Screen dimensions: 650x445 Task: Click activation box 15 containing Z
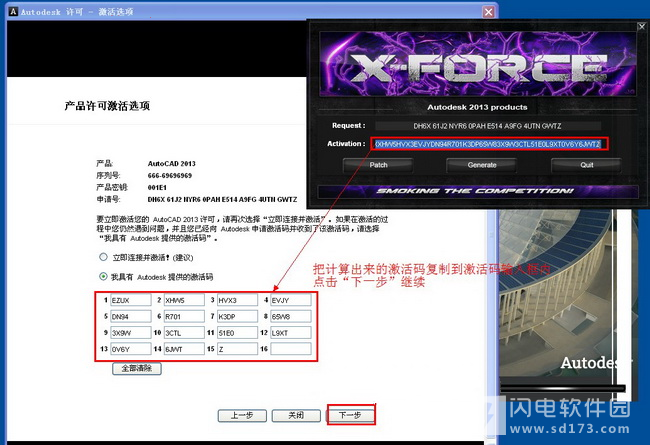[237, 349]
